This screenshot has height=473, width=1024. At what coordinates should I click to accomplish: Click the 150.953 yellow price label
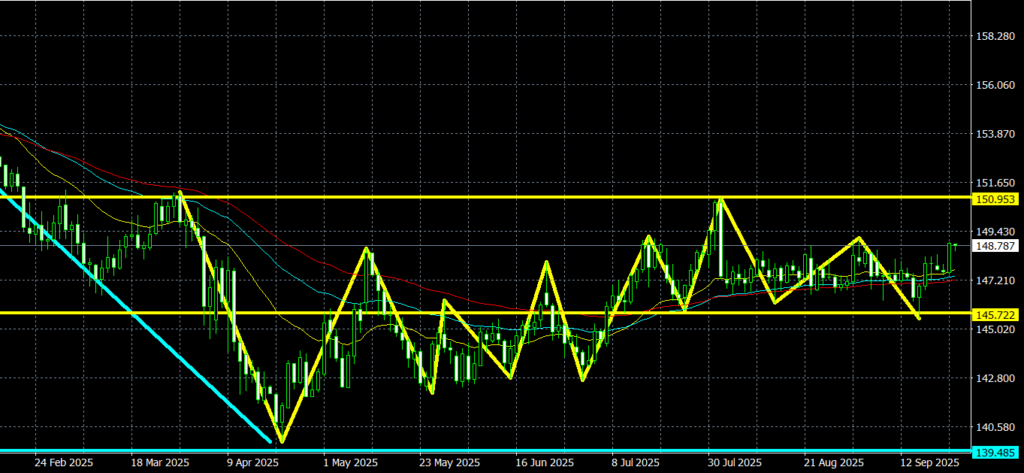pos(998,199)
